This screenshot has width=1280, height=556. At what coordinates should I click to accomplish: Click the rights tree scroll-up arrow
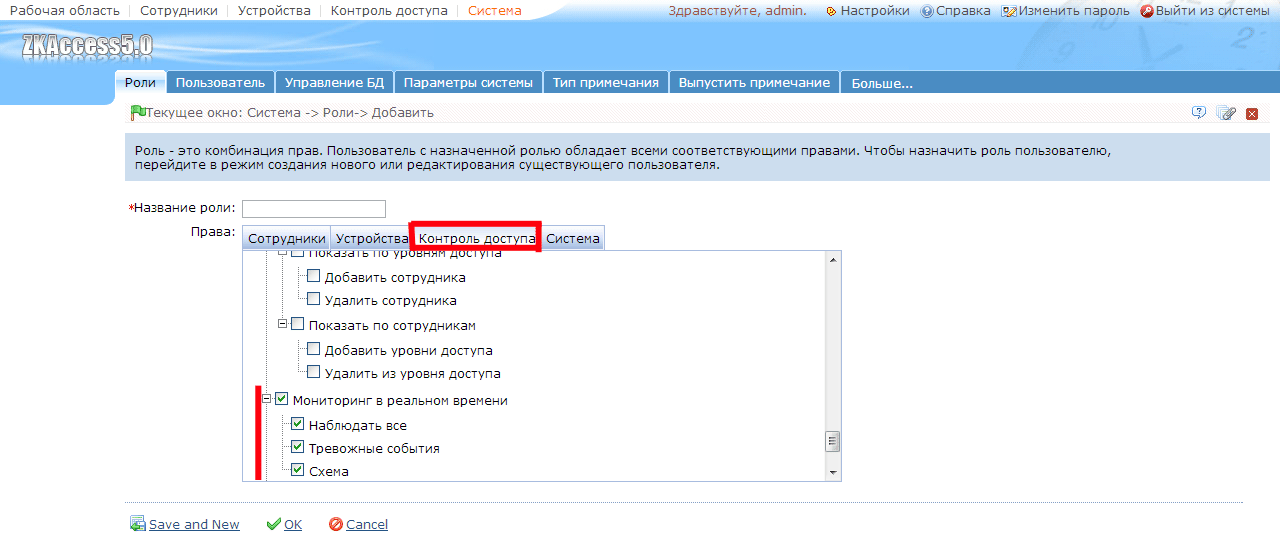coord(832,259)
